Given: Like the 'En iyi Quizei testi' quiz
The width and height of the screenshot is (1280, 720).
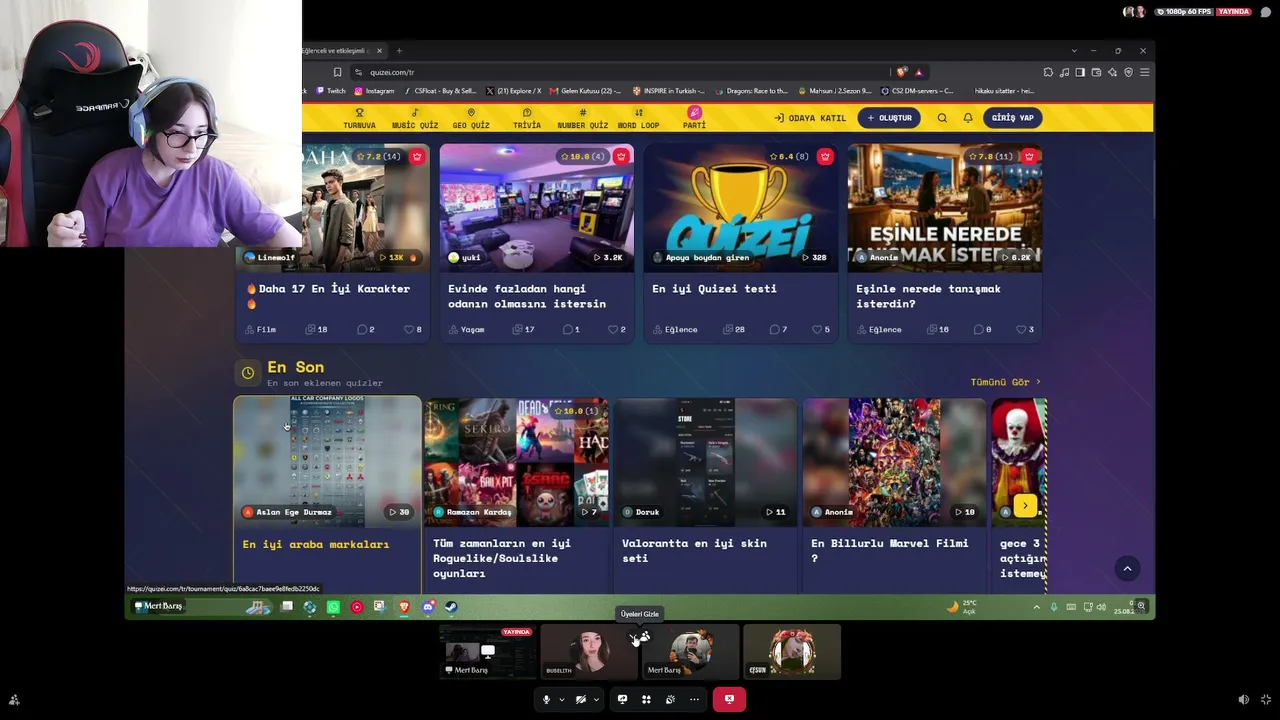Looking at the screenshot, I should [x=821, y=329].
